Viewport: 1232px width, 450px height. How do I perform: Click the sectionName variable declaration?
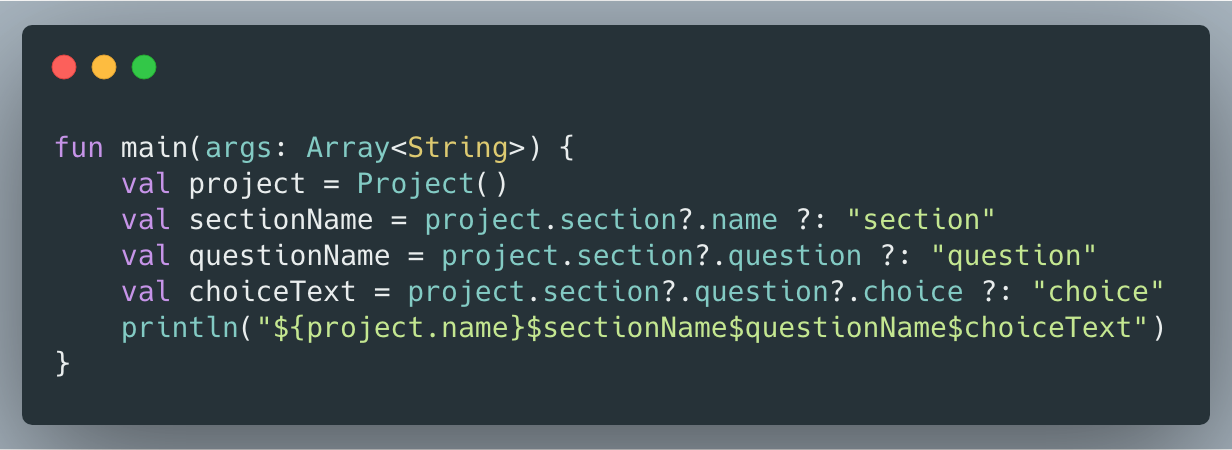[x=281, y=220]
